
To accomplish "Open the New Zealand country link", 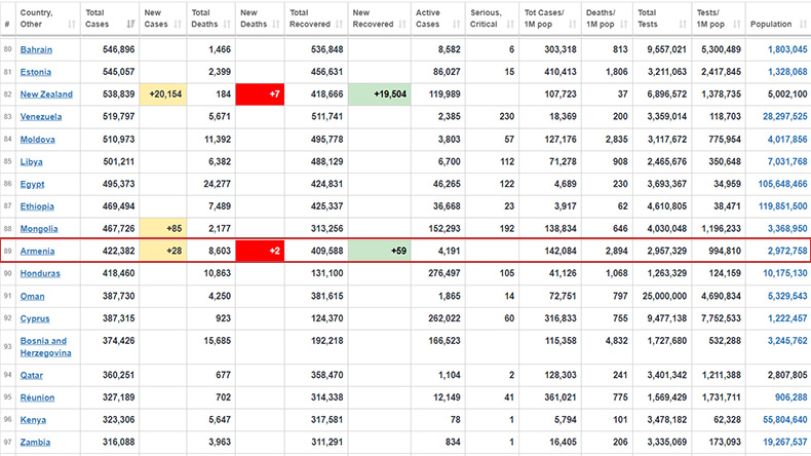I will (x=47, y=94).
